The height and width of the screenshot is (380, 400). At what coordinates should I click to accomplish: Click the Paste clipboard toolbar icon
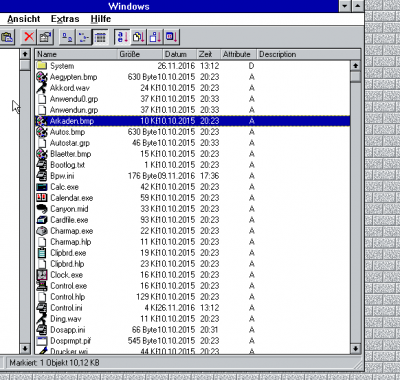pyautogui.click(x=7, y=37)
